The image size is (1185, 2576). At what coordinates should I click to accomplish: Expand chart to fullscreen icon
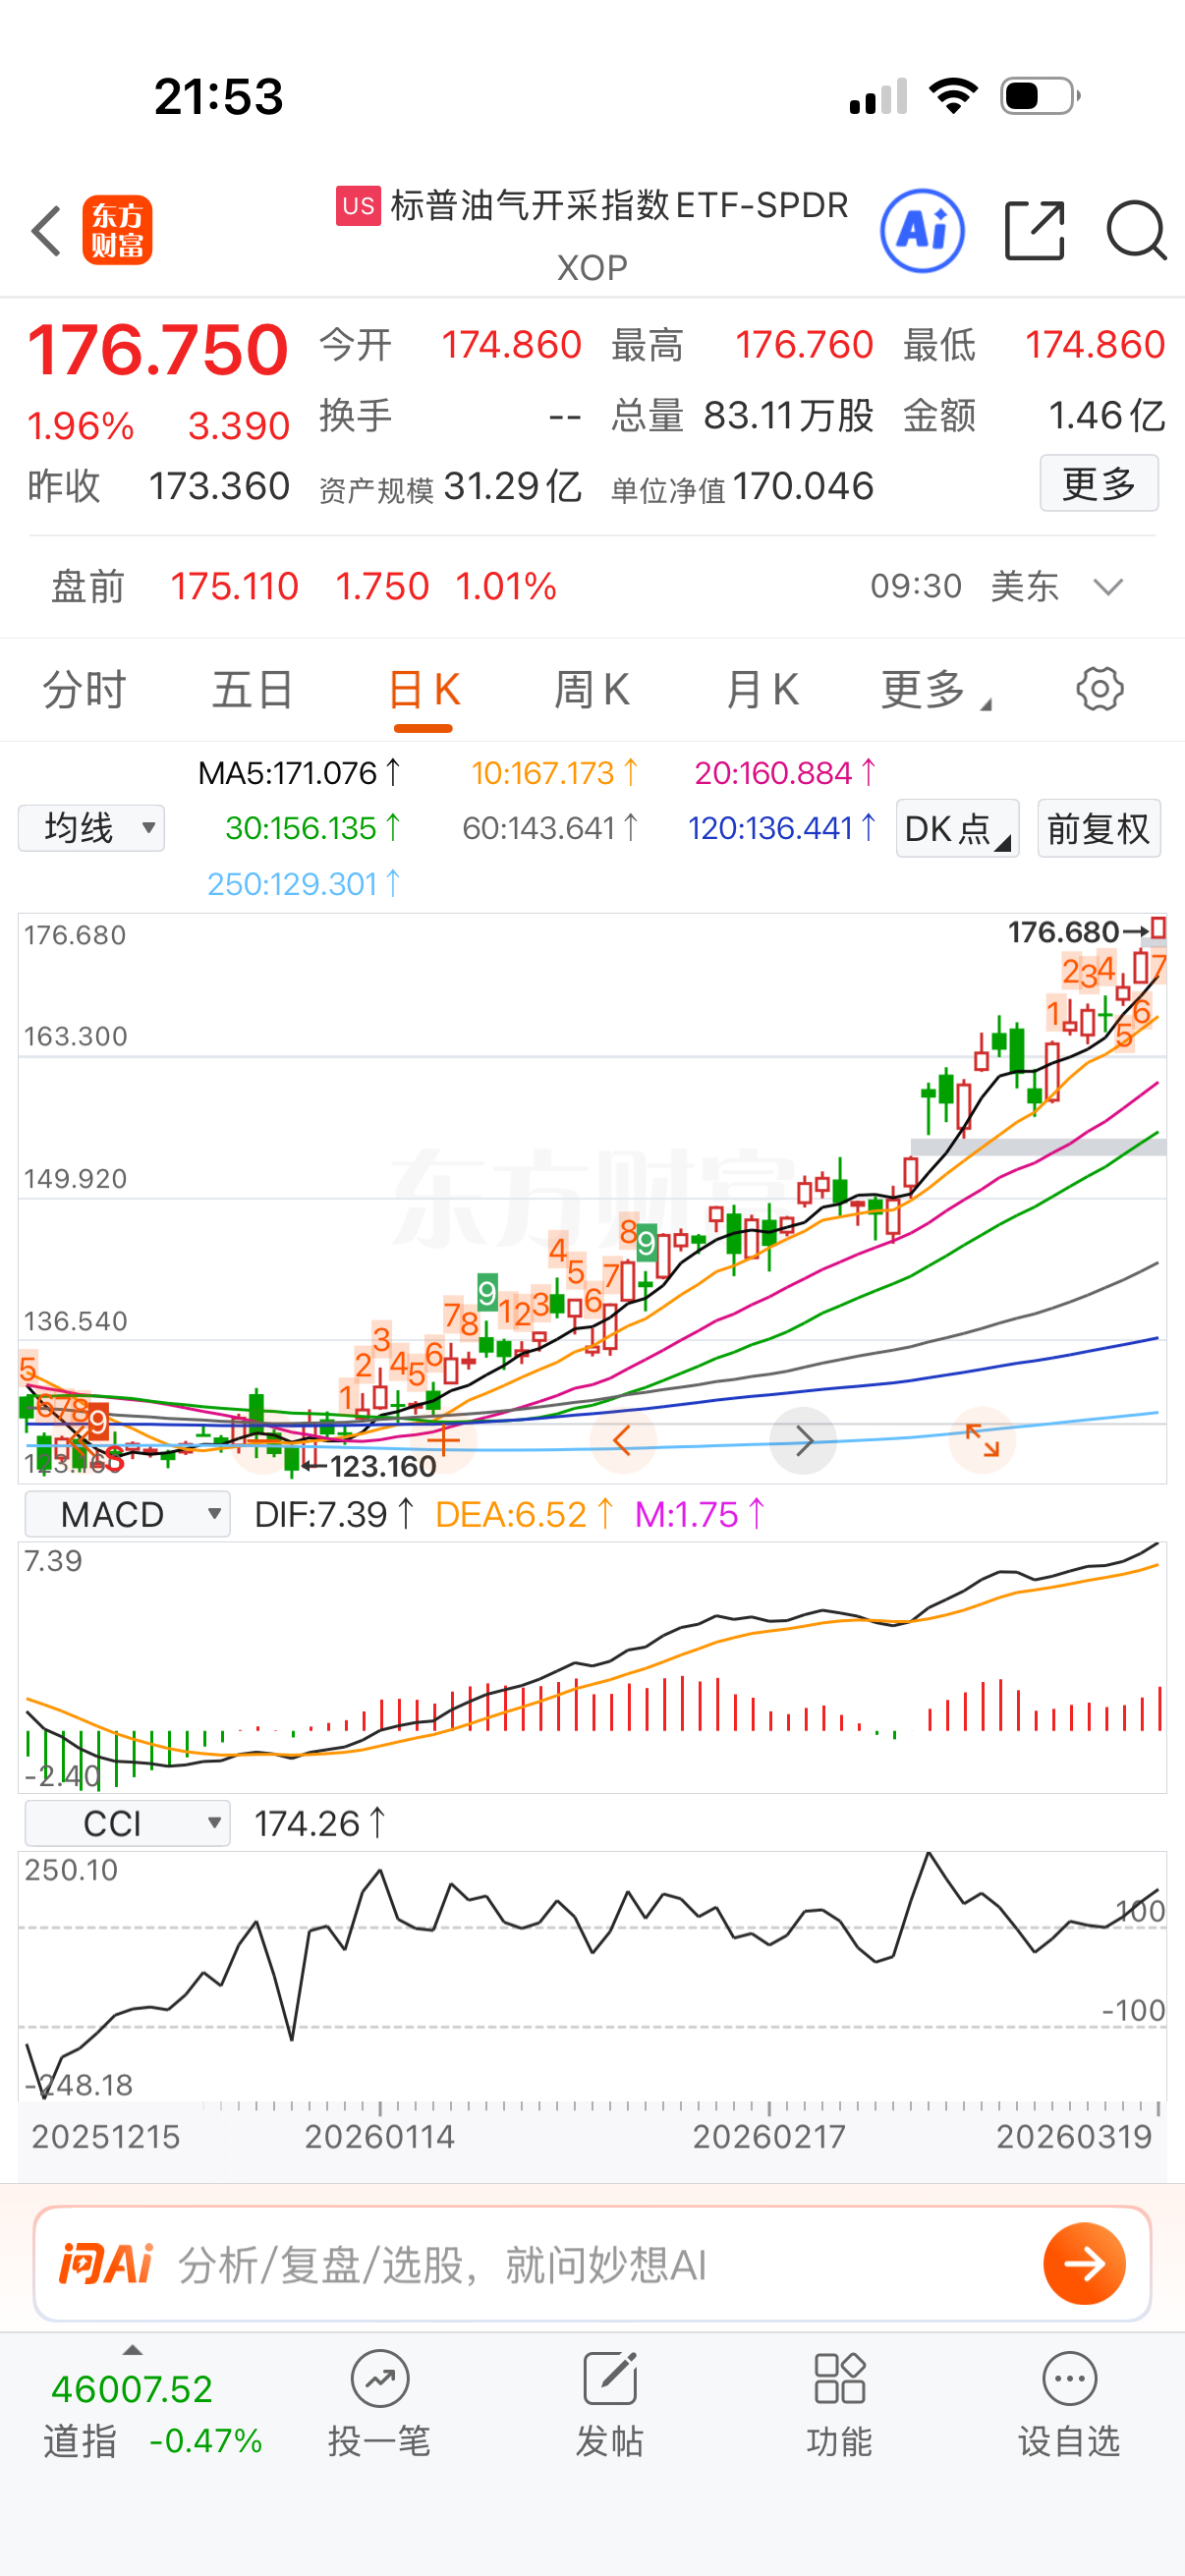(982, 1441)
